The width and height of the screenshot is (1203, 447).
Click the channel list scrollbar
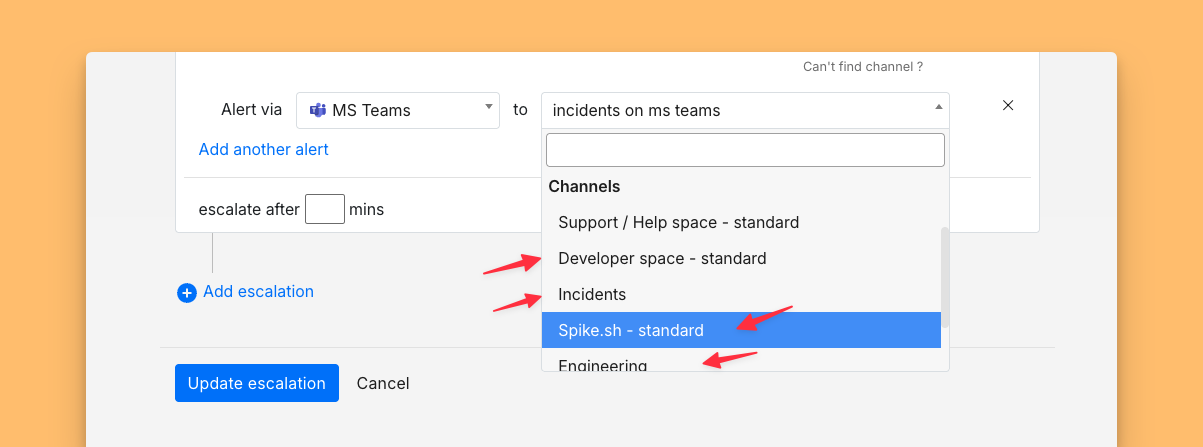point(945,278)
